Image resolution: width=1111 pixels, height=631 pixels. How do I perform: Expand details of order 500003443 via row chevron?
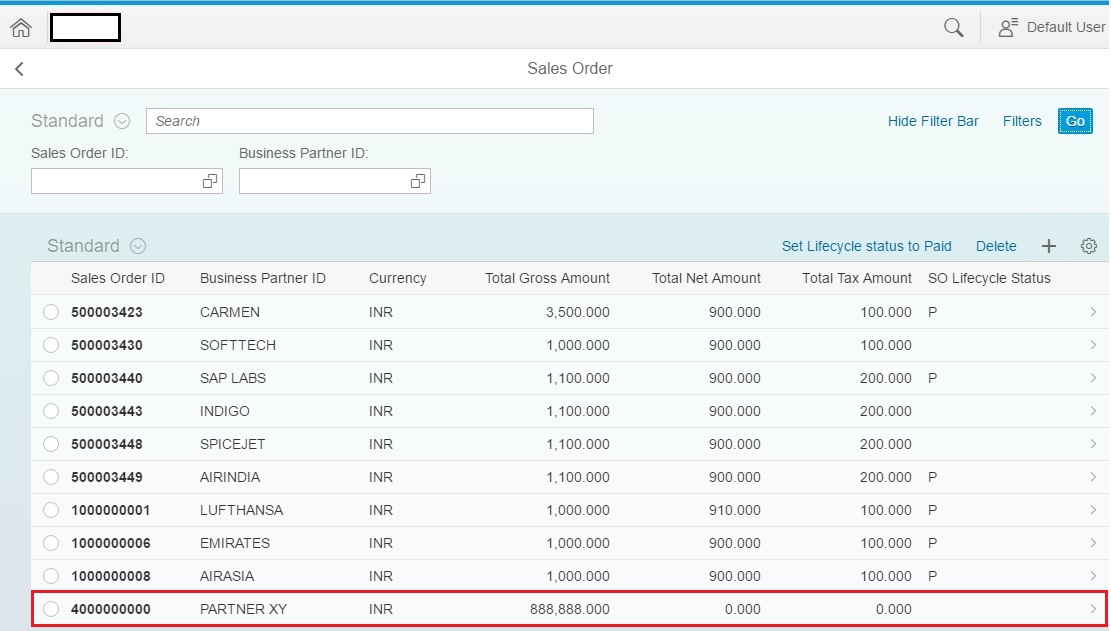(x=1092, y=411)
